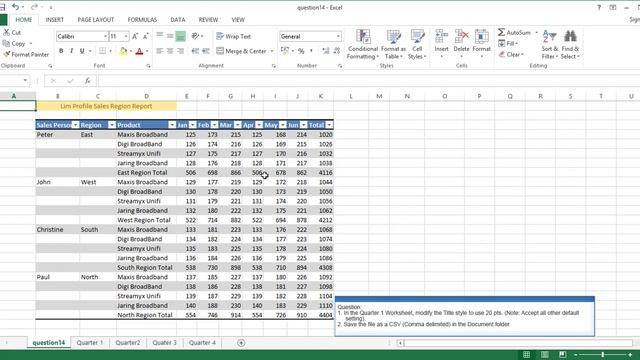Center text horizontally
This screenshot has height=360, width=640.
[x=170, y=51]
